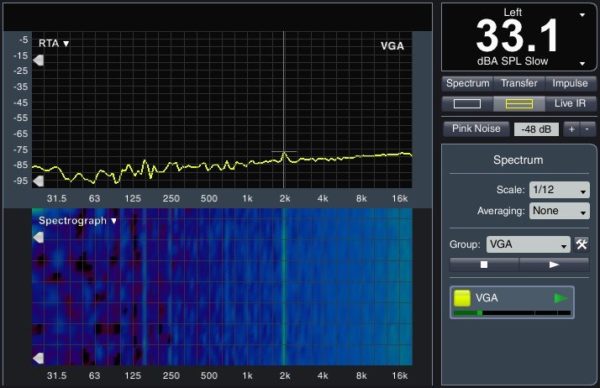Select the VGA measurement entry name
Screen dimensions: 600x388
click(486, 298)
